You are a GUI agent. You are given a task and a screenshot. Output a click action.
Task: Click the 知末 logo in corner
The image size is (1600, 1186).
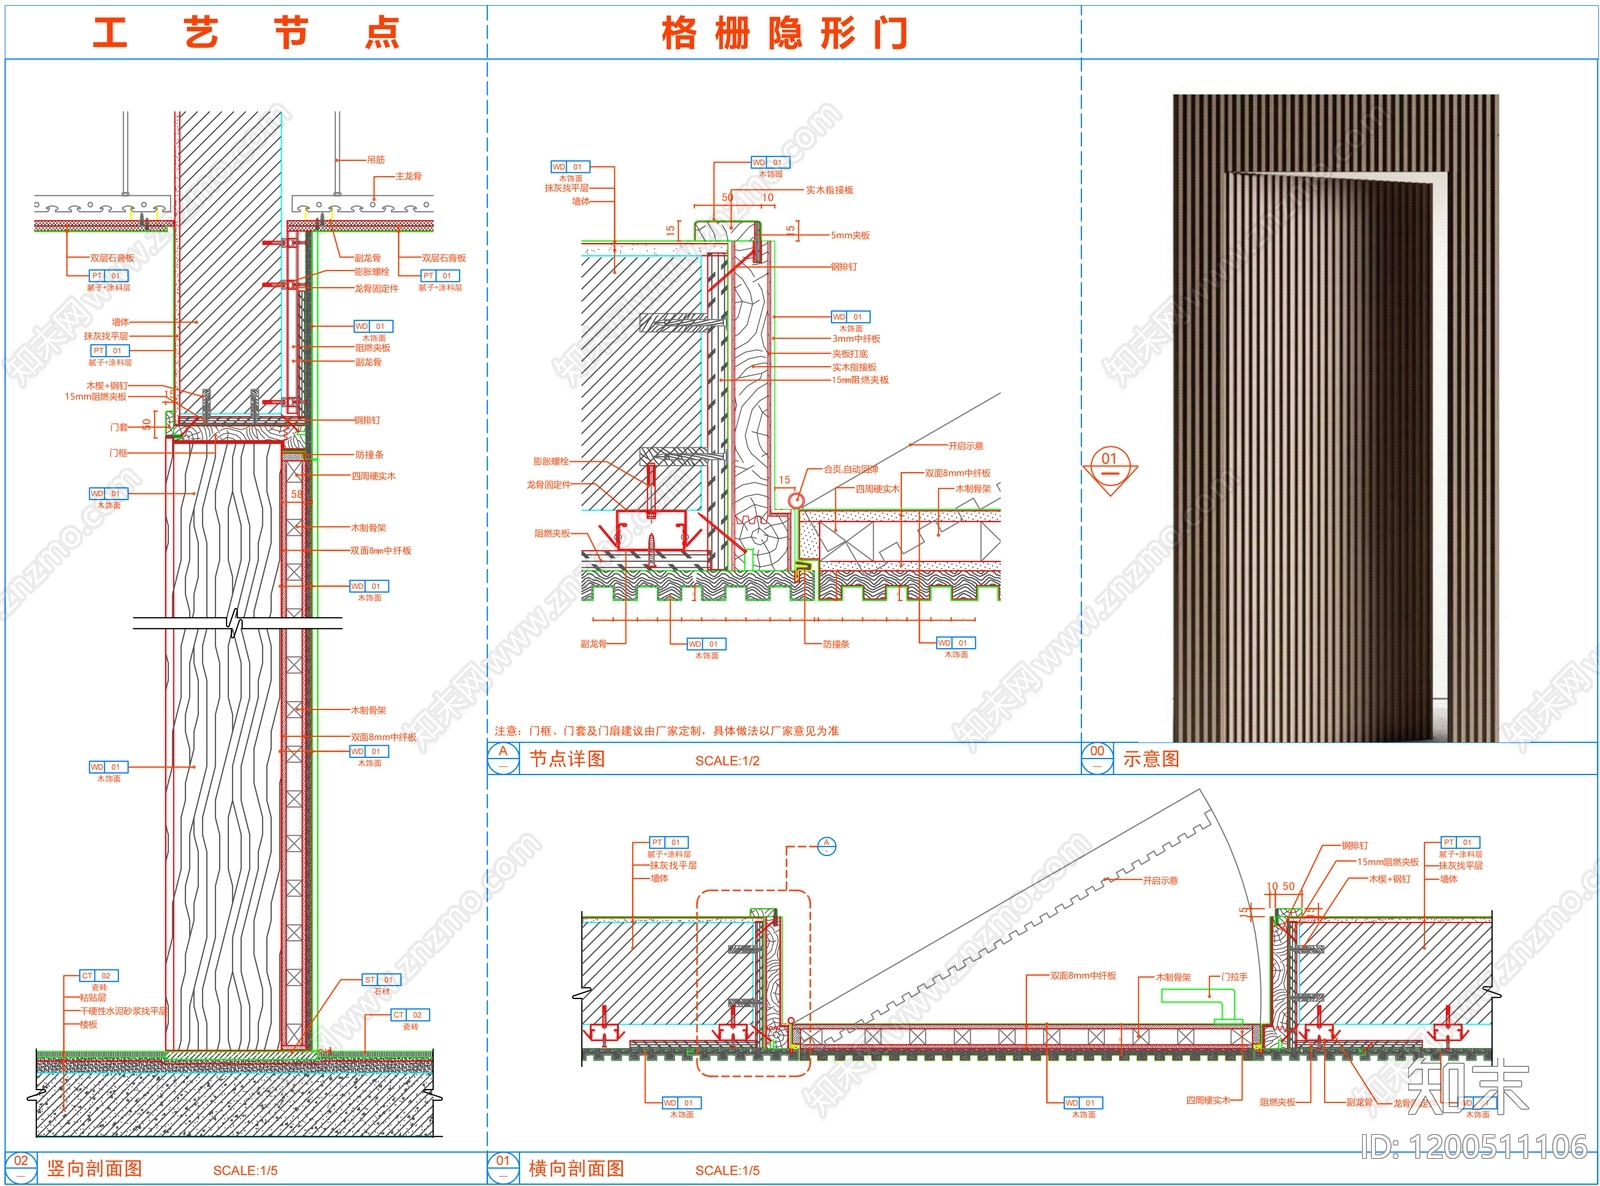(x=1468, y=1088)
